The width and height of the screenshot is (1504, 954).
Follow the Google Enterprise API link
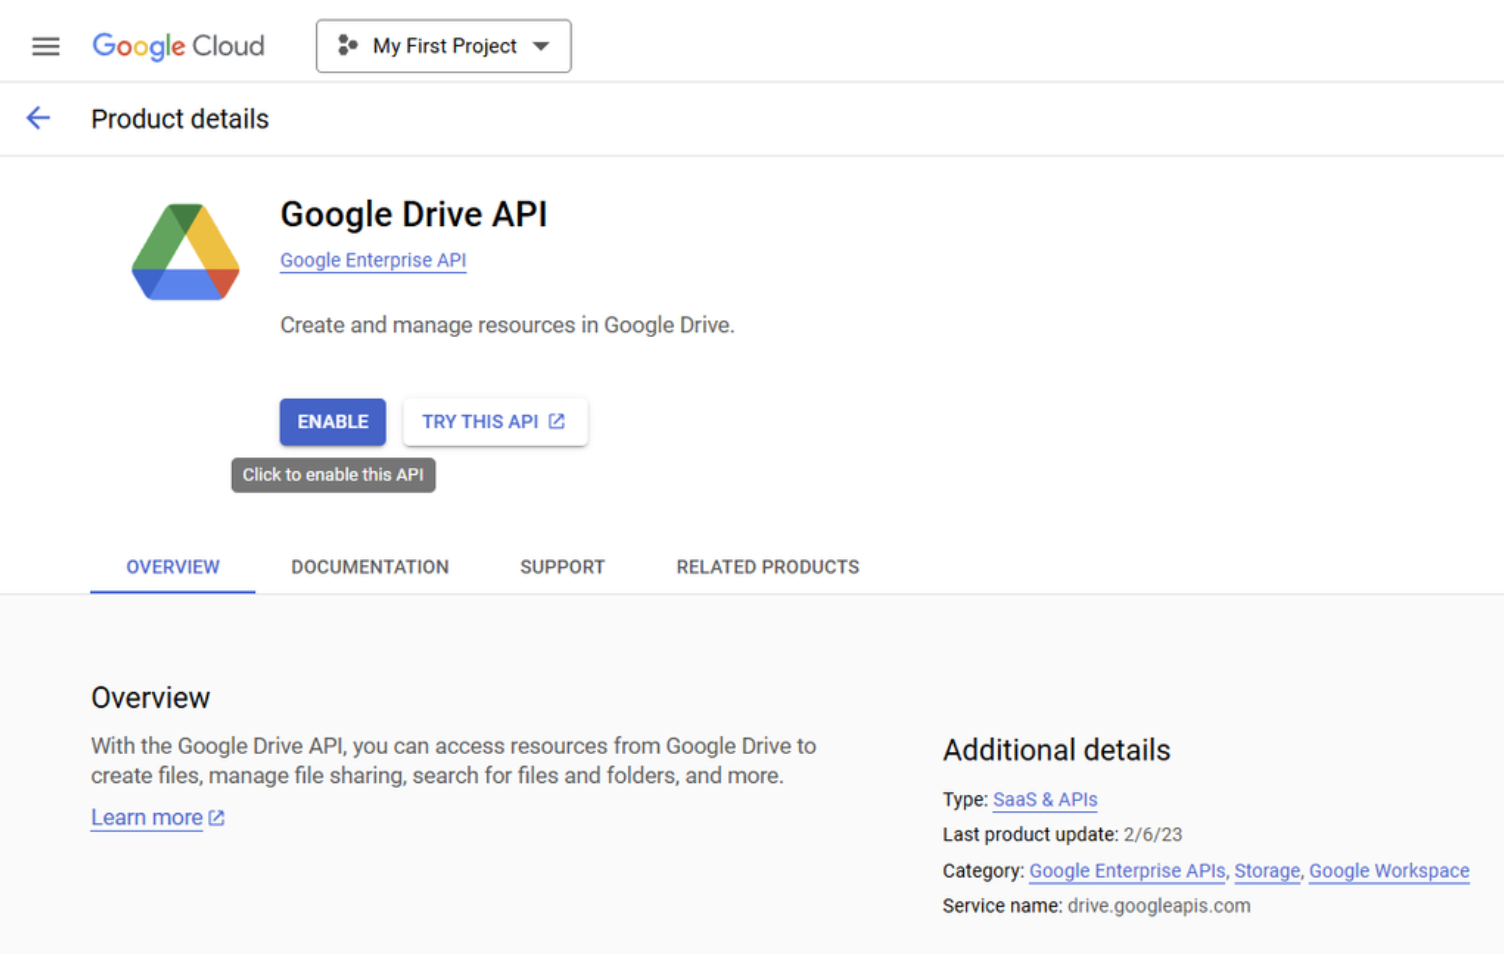372,260
